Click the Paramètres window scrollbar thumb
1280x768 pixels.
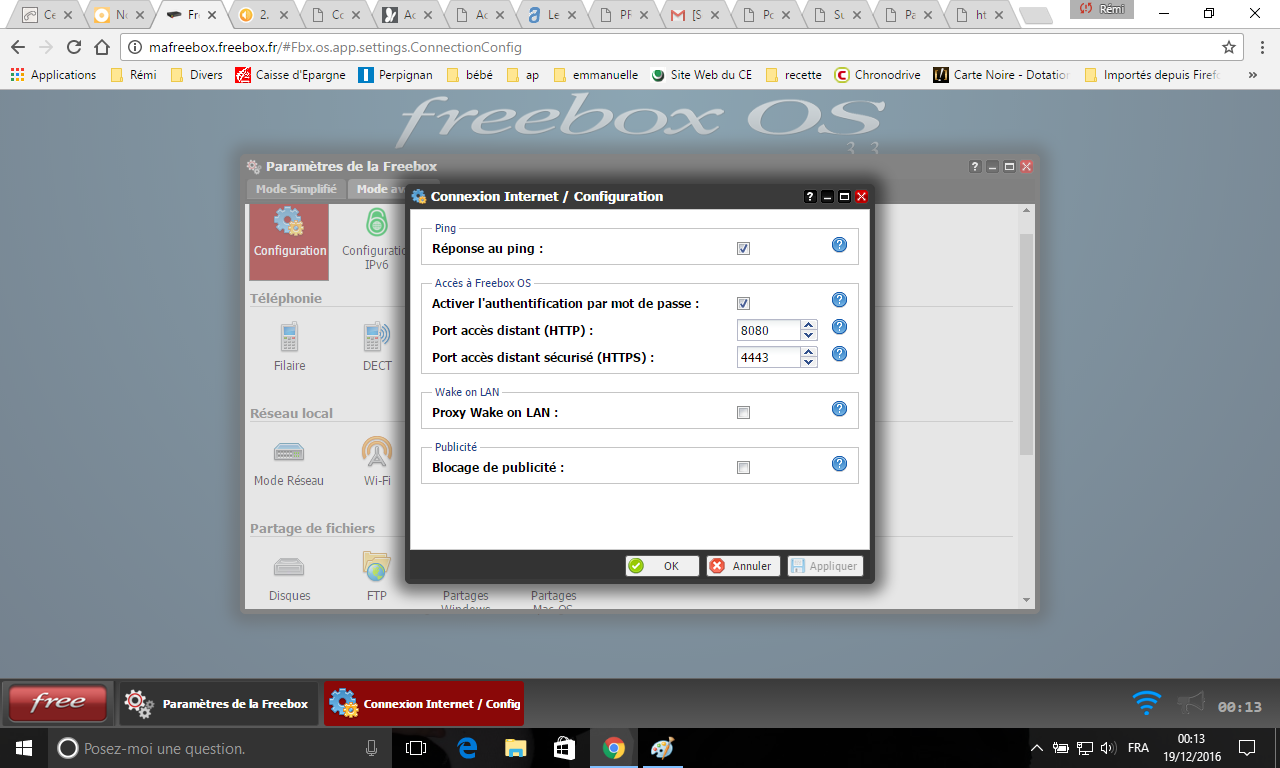1026,343
